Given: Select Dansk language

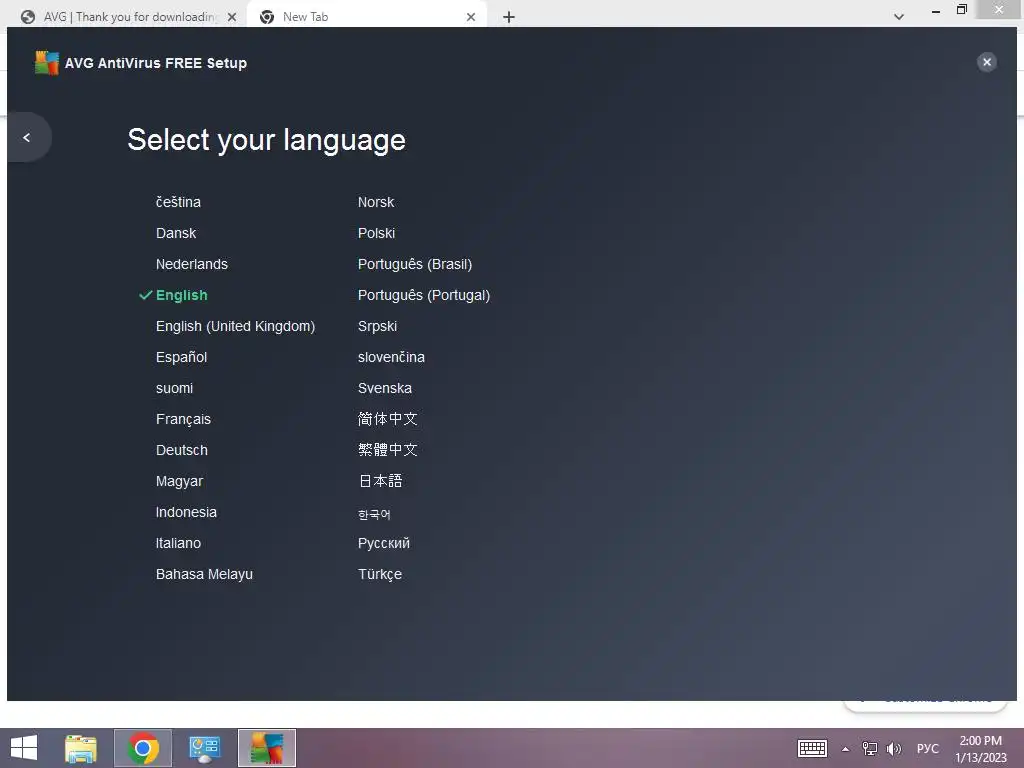Looking at the screenshot, I should [176, 233].
